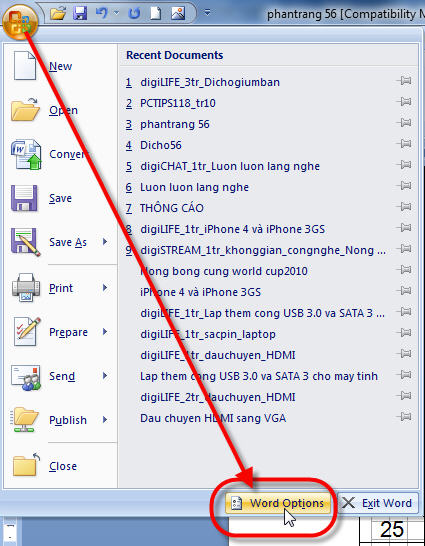The image size is (425, 546).
Task: Open recent document phantrang 56
Action: coord(175,124)
